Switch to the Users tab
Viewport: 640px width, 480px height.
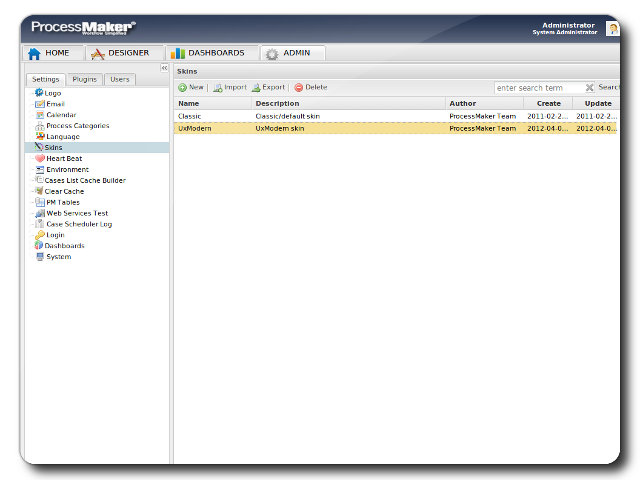(x=120, y=79)
